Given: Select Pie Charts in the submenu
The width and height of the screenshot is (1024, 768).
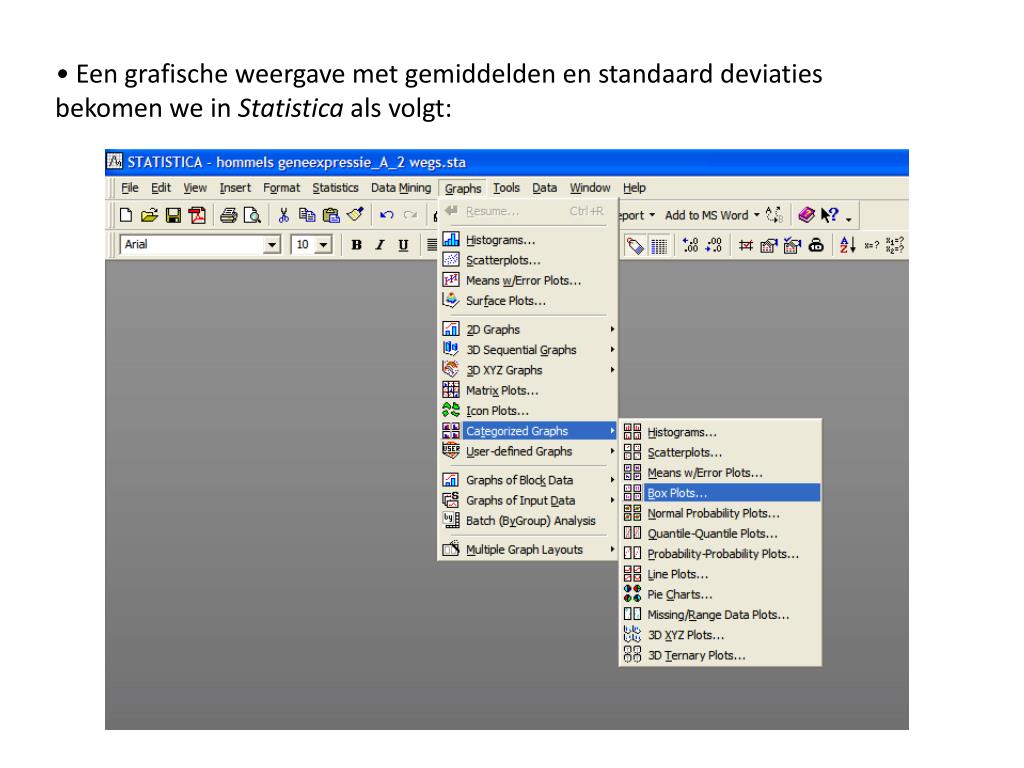Looking at the screenshot, I should (720, 594).
